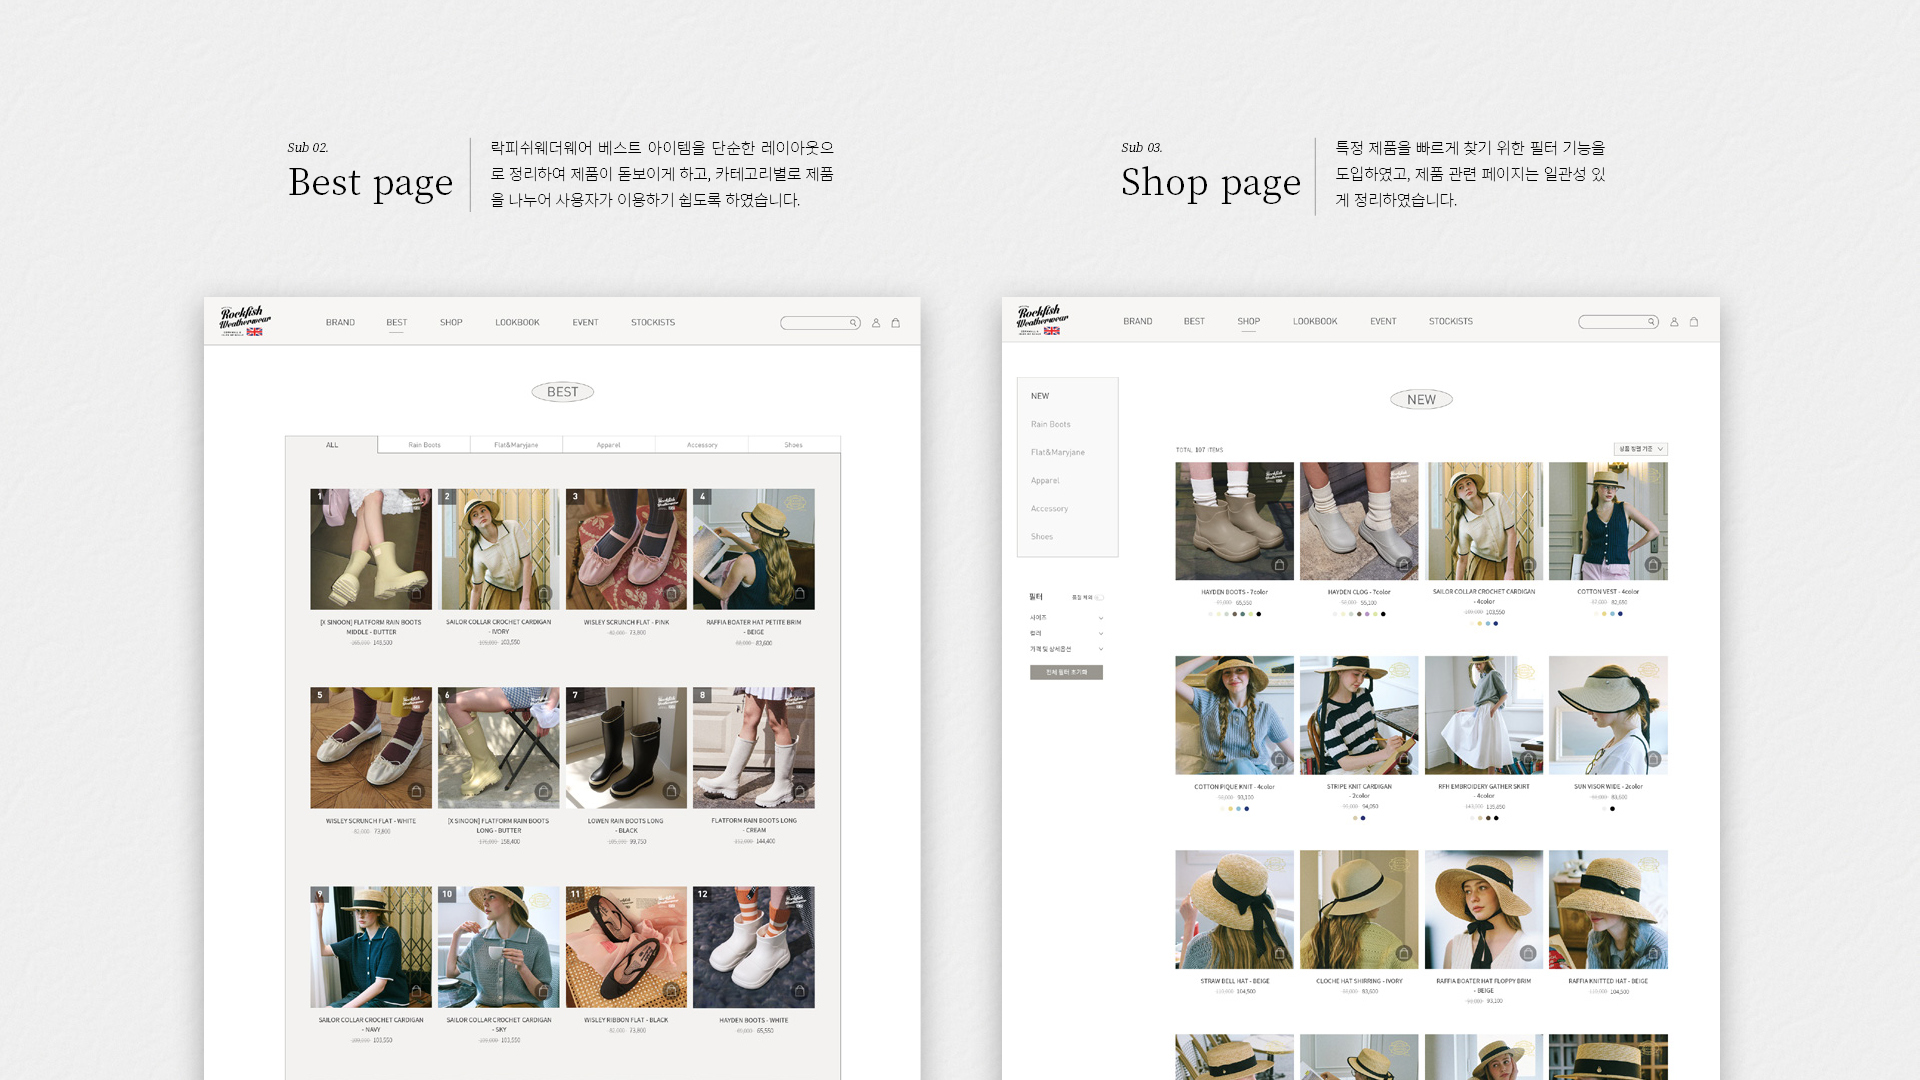Click cart icon on Sun Visor Wide product image
Viewport: 1920px width, 1080px height.
1653,760
